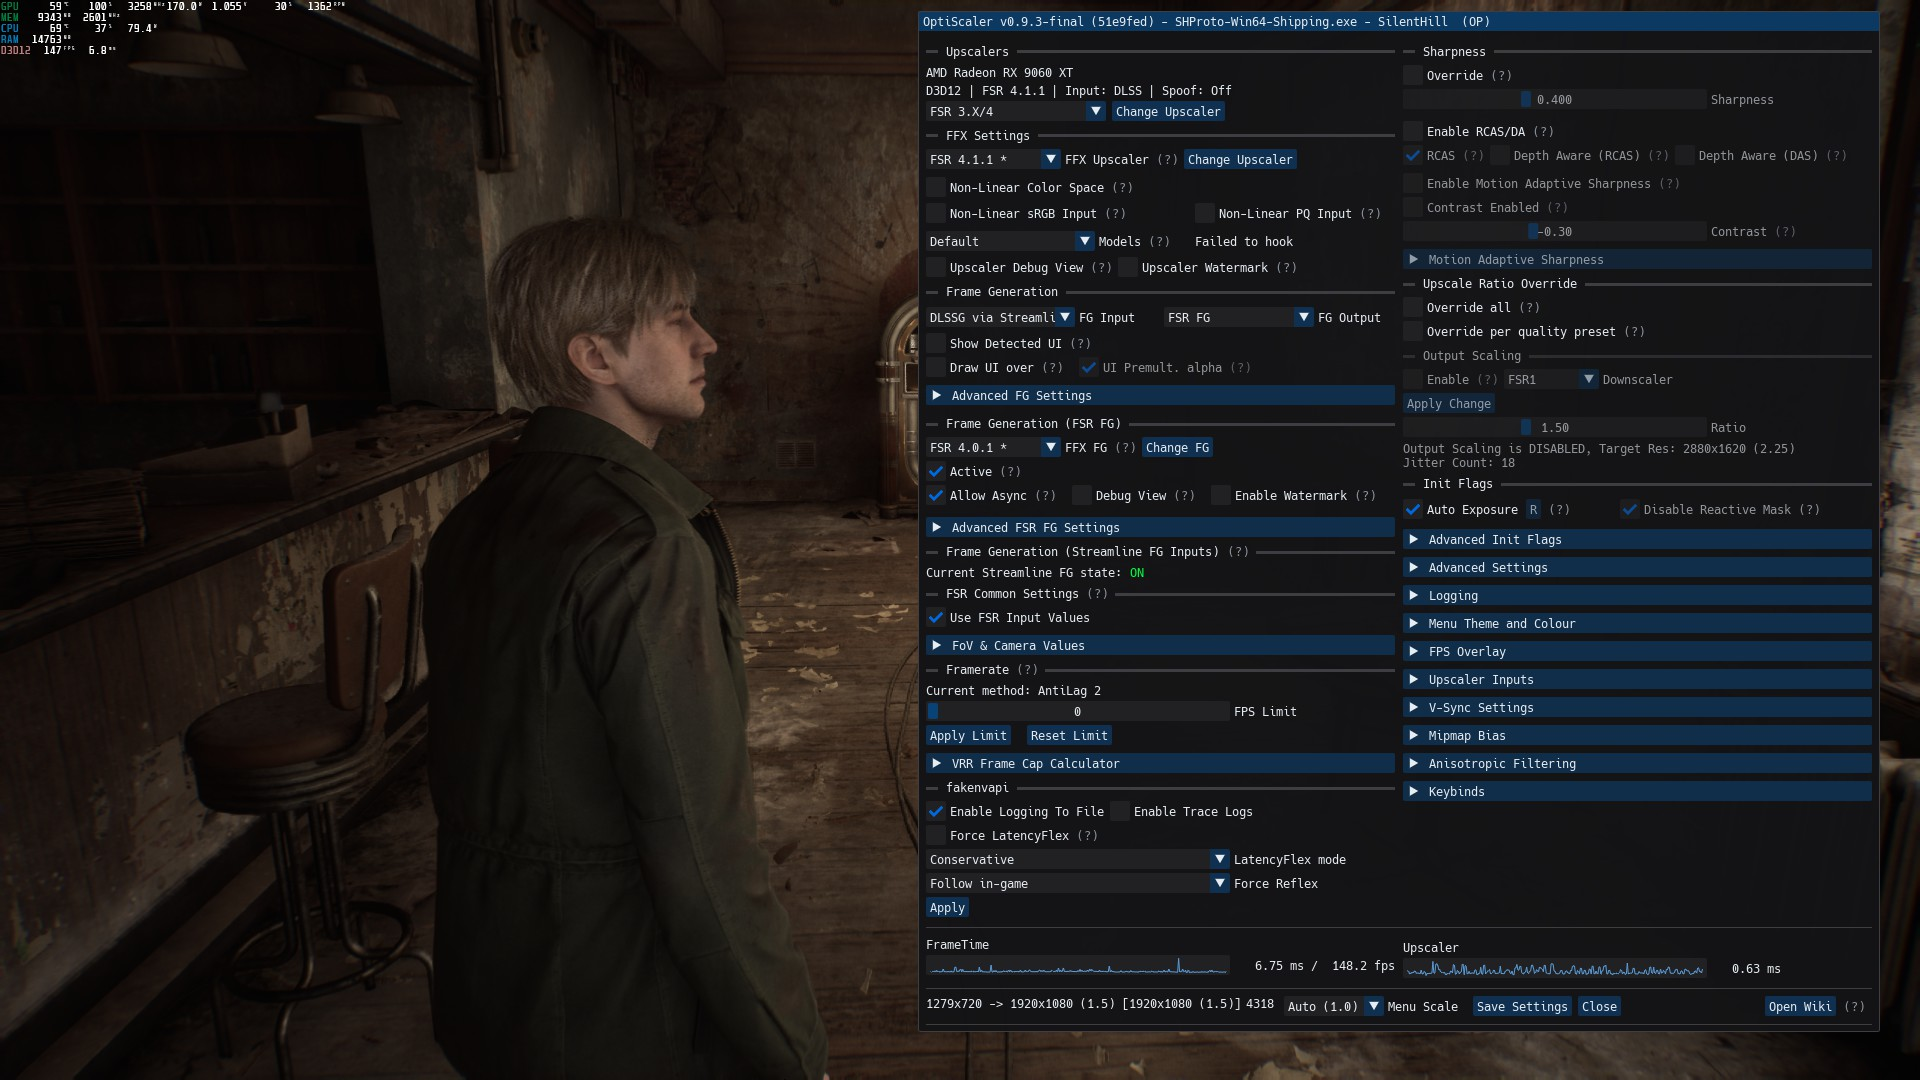Open the Default Models dropdown
Viewport: 1920px width, 1080px height.
coord(1009,242)
